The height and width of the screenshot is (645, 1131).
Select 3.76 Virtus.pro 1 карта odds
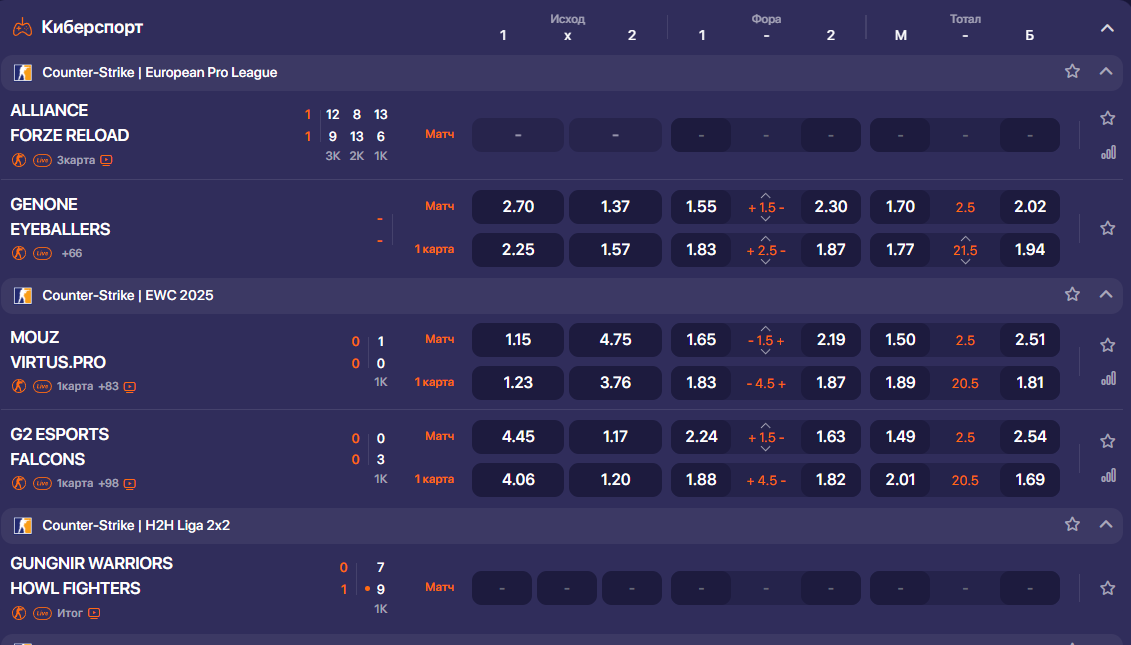point(615,383)
